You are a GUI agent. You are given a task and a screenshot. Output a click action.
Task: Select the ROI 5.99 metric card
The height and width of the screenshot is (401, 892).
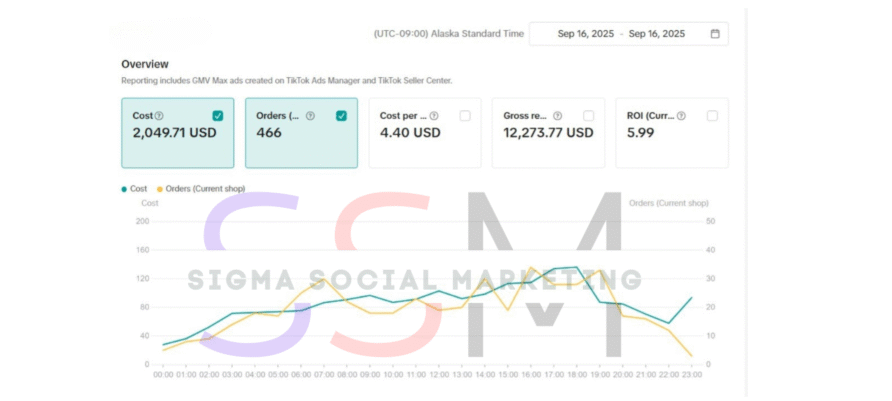(x=672, y=132)
